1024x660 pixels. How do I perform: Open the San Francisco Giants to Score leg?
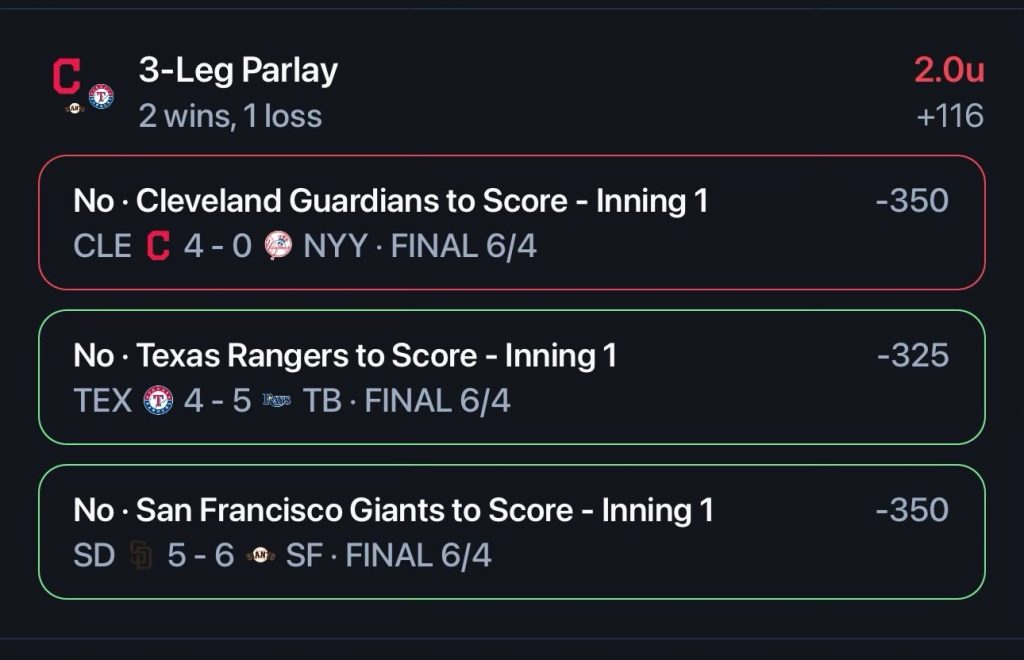point(512,532)
